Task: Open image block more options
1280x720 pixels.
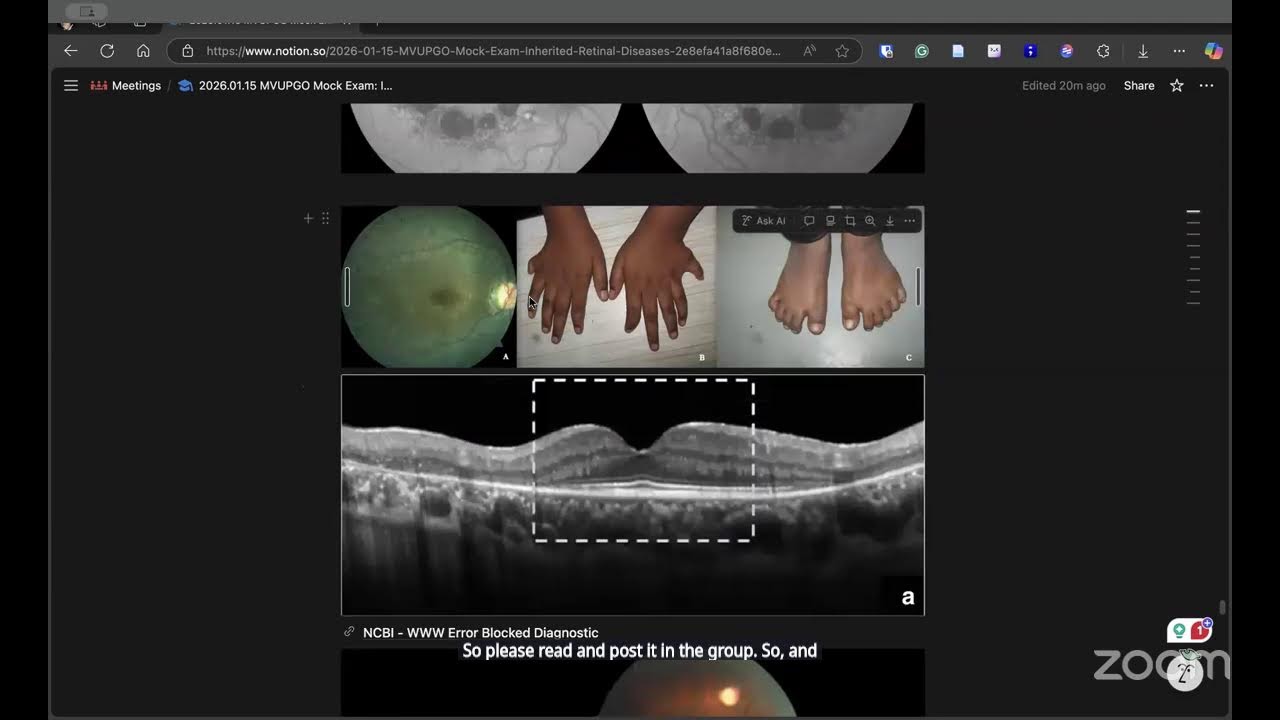Action: pyautogui.click(x=909, y=221)
